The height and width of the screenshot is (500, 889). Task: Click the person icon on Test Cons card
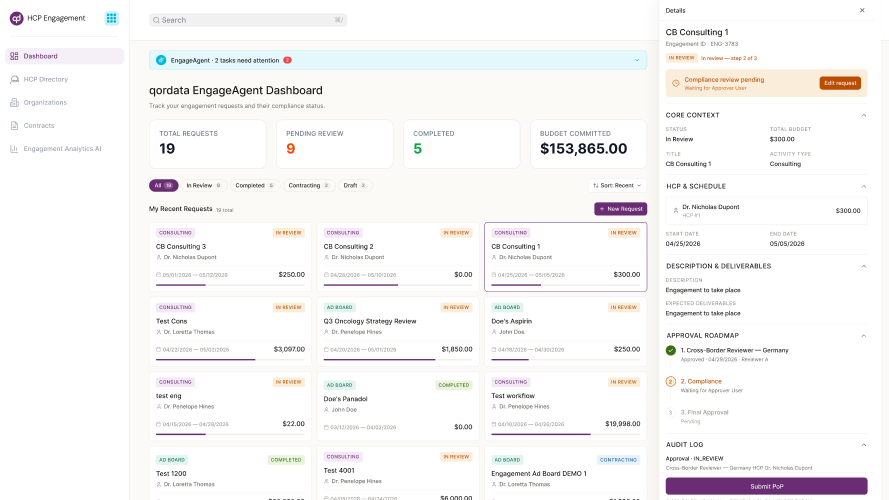point(159,332)
